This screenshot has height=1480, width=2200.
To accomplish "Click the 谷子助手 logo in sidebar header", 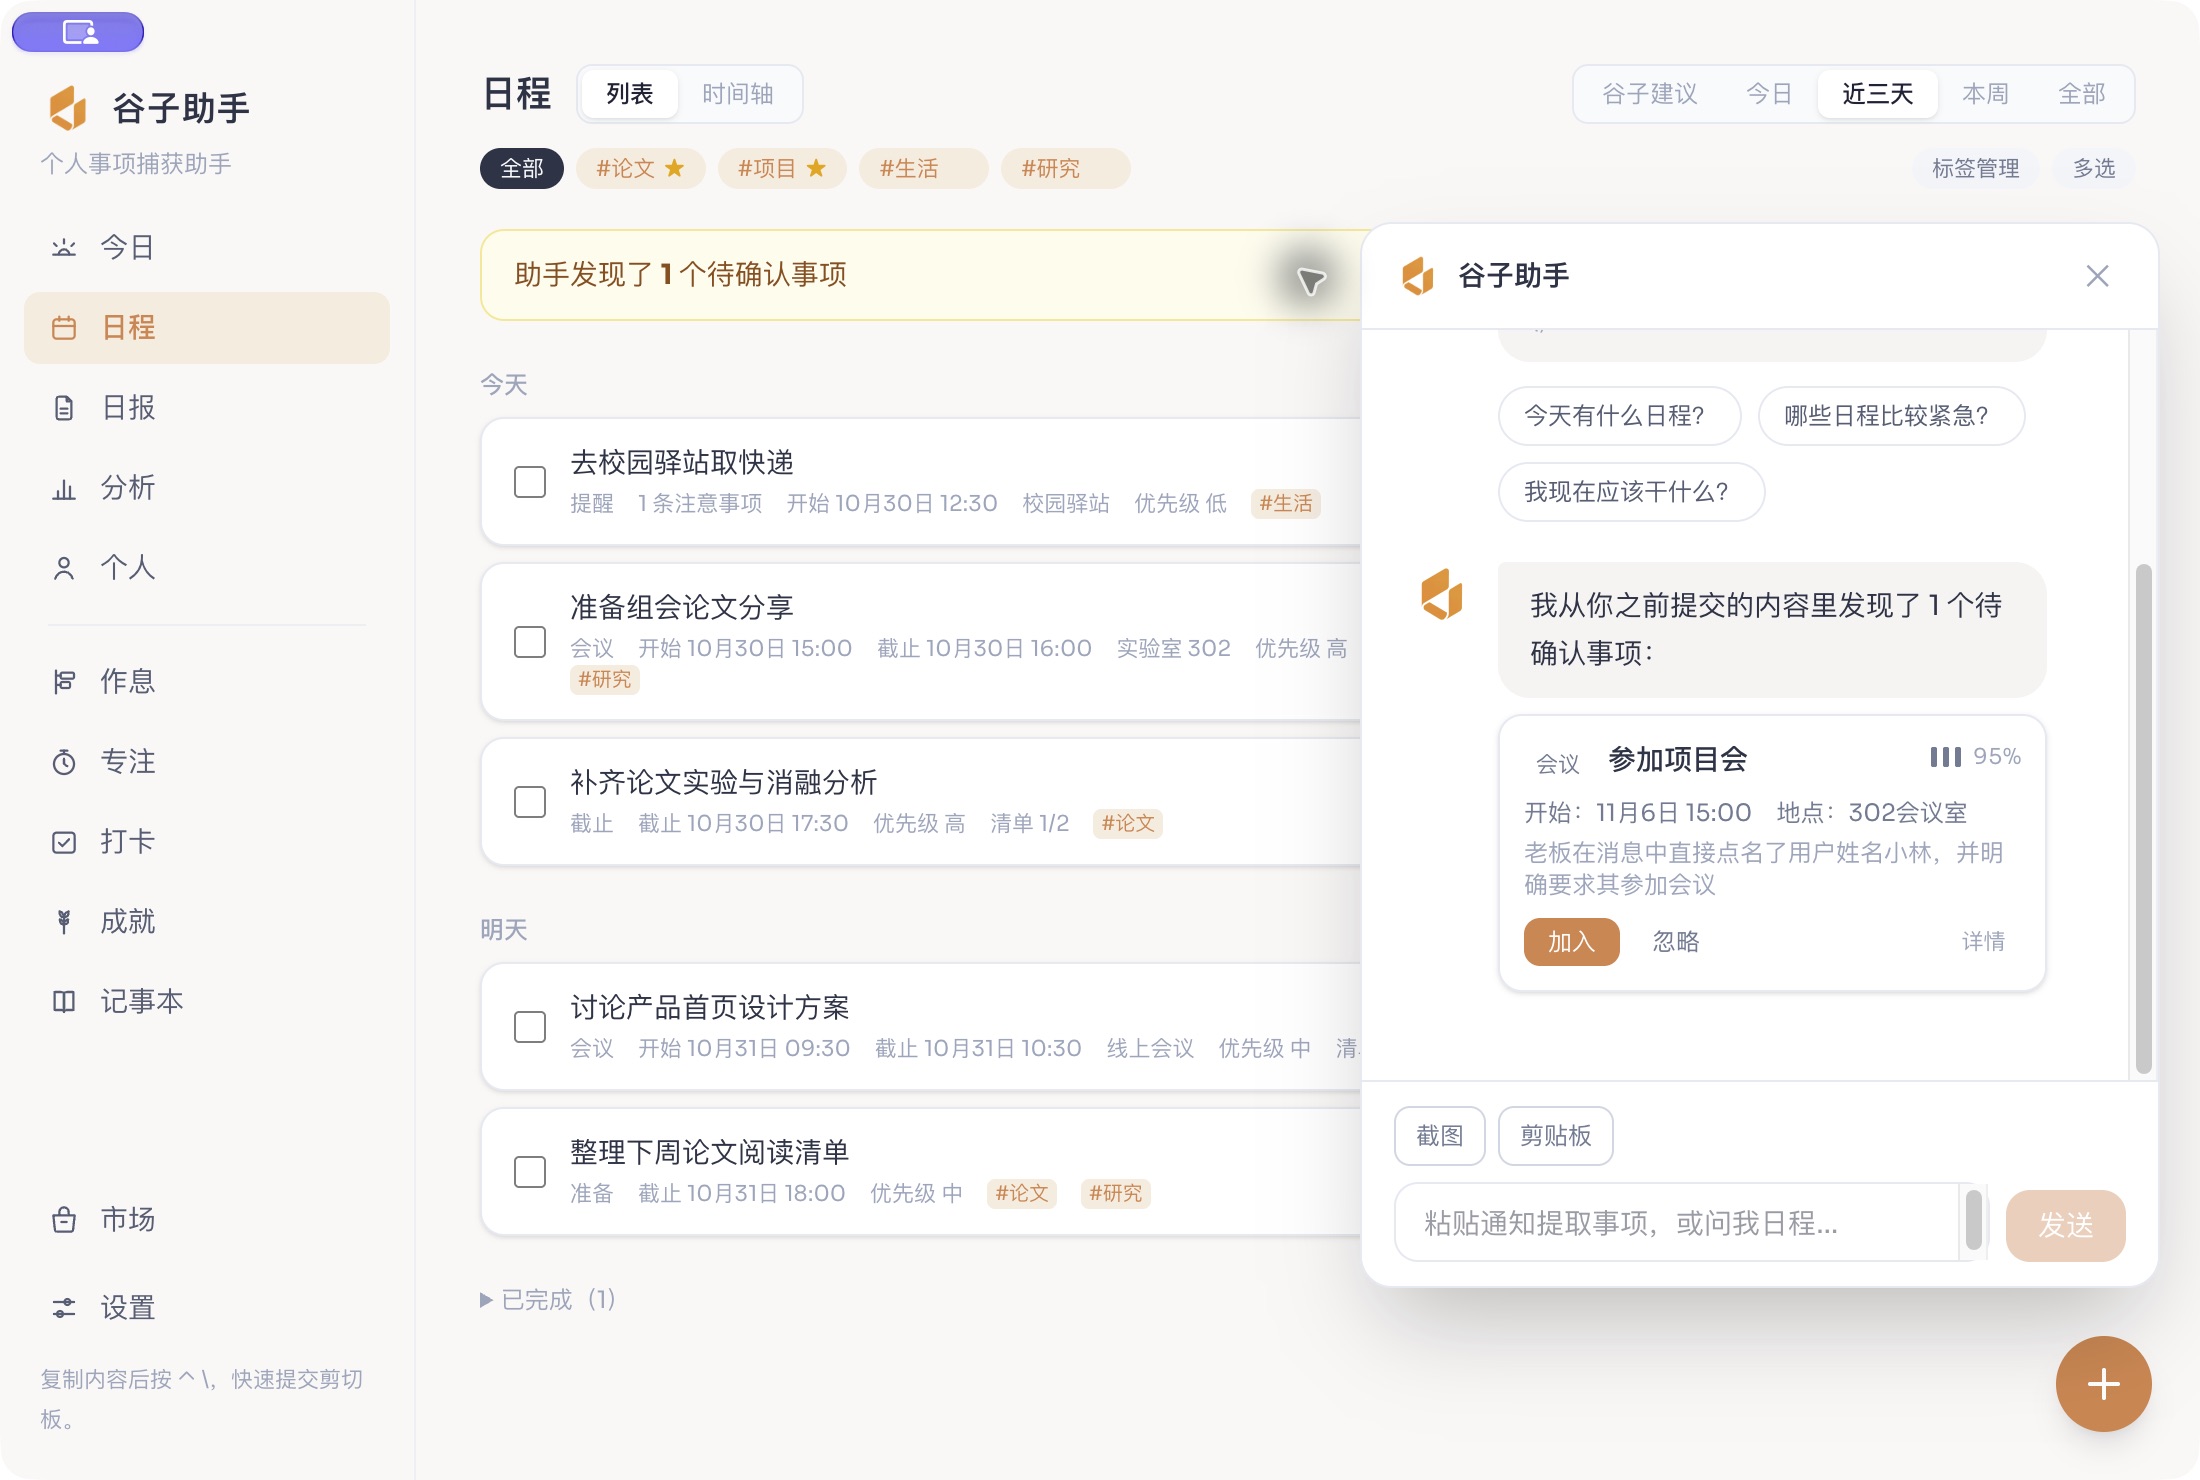I will [x=68, y=107].
